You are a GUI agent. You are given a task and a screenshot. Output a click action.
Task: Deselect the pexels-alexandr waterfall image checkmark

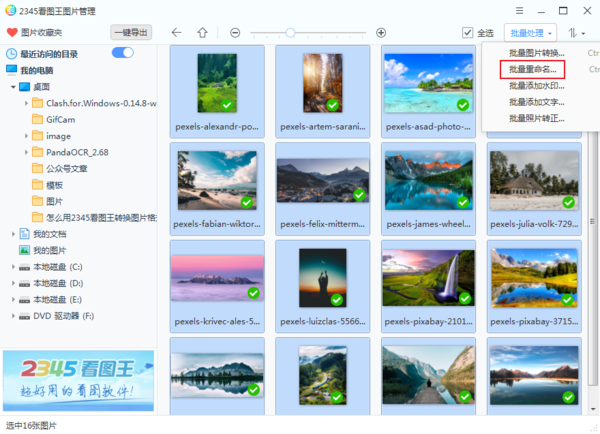coord(227,105)
